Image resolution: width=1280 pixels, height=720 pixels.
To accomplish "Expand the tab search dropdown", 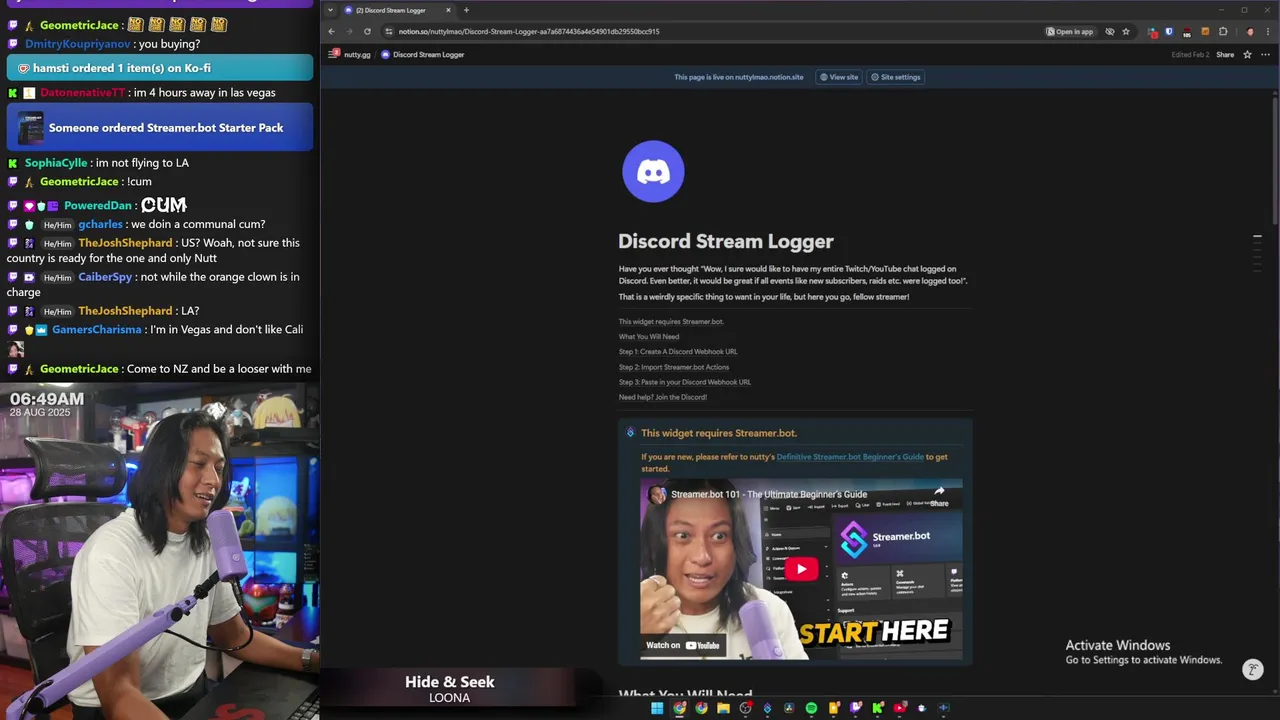I will click(331, 10).
